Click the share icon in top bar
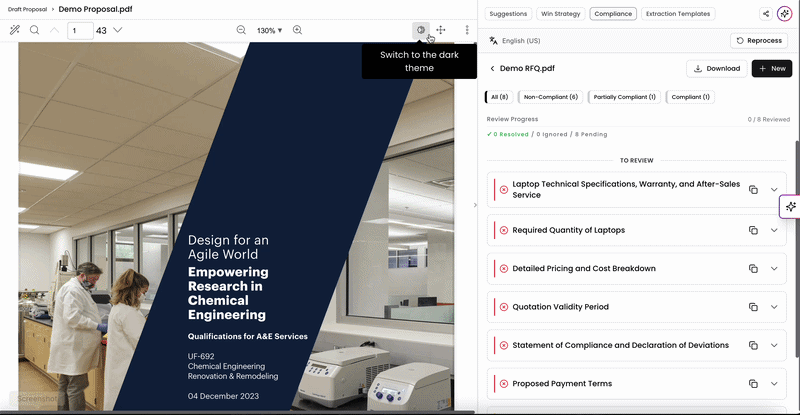 coord(766,14)
